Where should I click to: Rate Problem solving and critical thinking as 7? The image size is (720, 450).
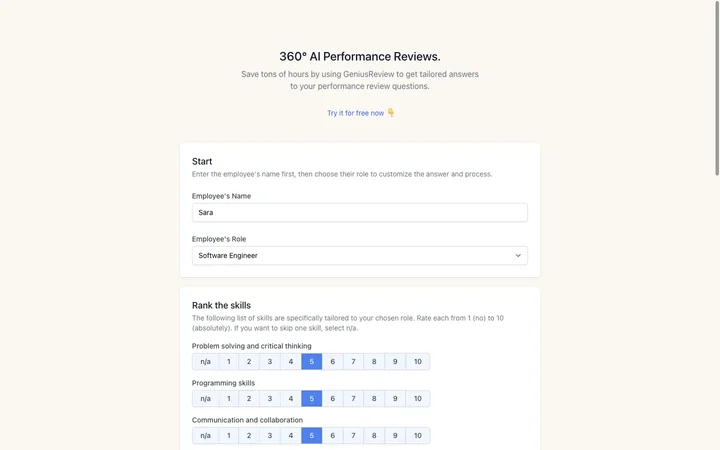(353, 361)
